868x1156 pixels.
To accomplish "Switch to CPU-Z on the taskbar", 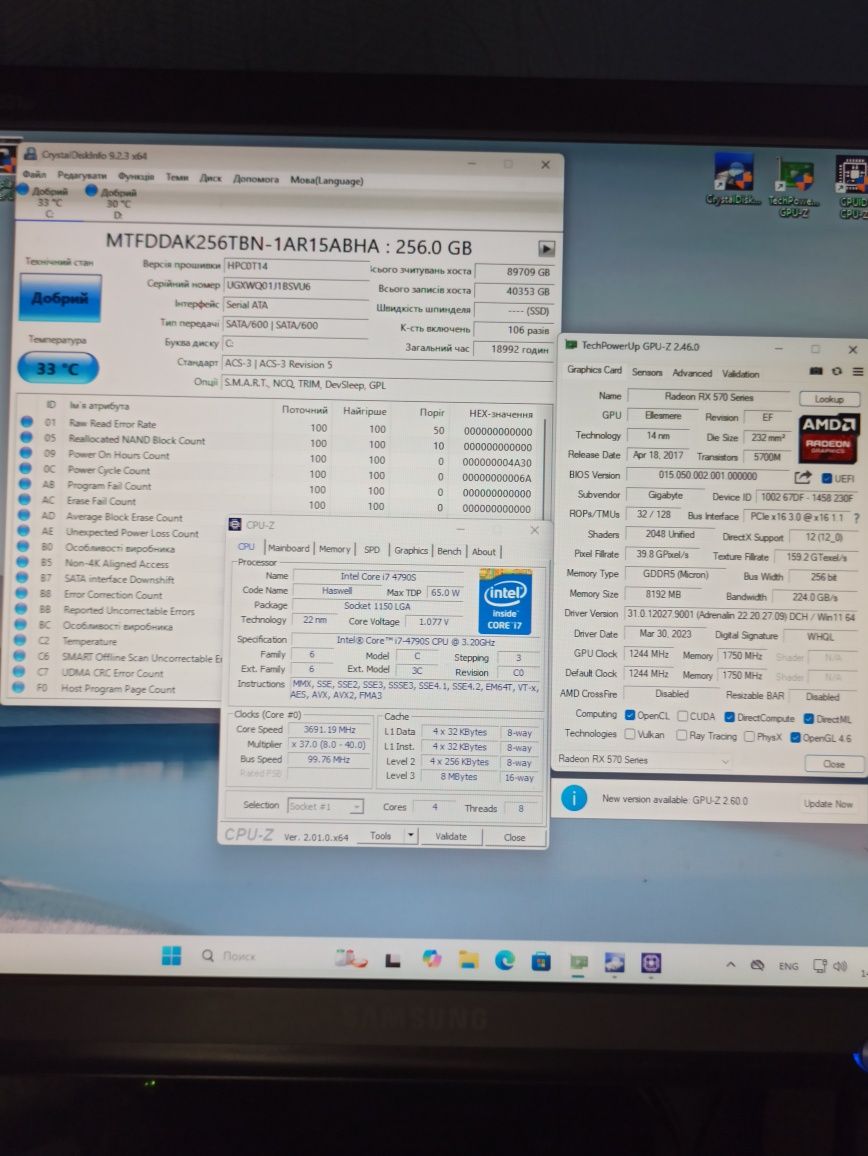I will click(x=650, y=963).
